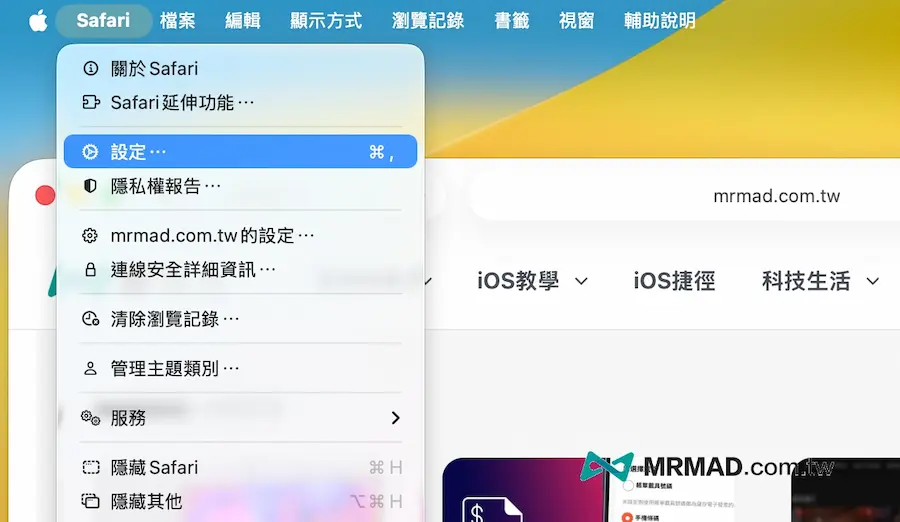Image resolution: width=900 pixels, height=522 pixels.
Task: Click the Safari menu bar item
Action: 103,21
